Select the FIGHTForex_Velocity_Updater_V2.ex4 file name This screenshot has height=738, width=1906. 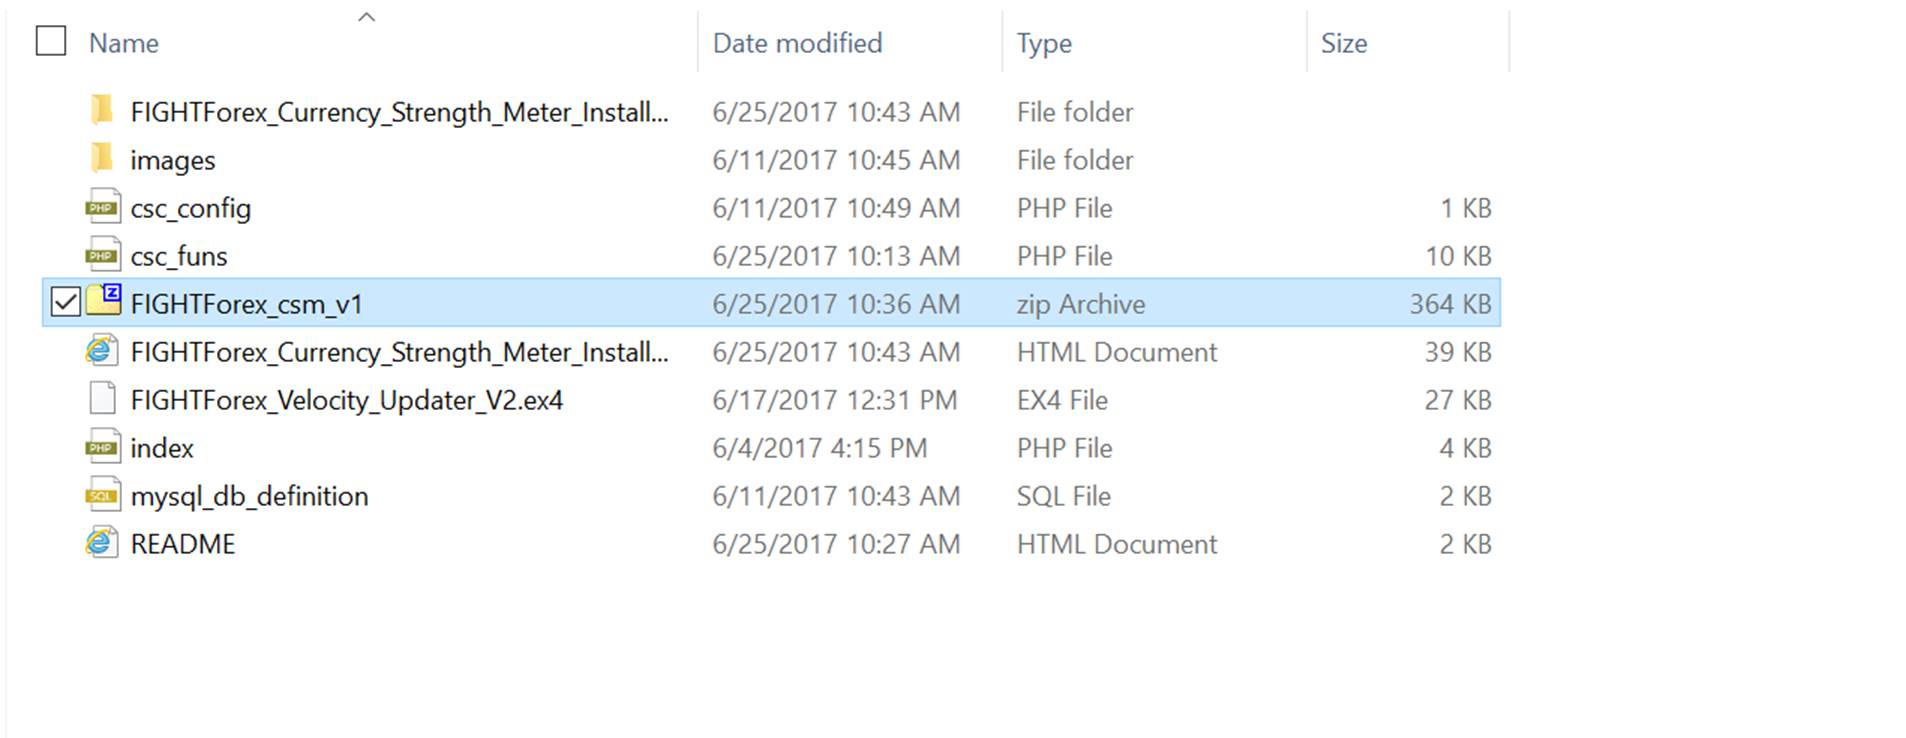coord(347,400)
